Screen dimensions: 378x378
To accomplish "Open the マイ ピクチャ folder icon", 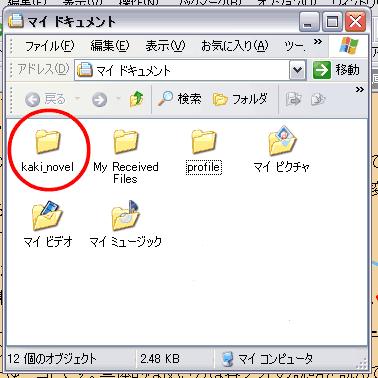I will coord(282,141).
